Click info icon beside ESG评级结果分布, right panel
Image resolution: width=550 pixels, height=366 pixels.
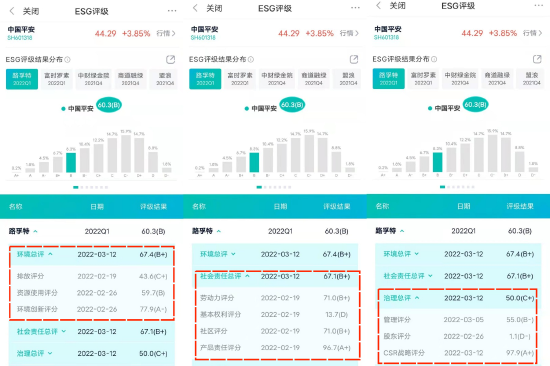pos(434,59)
